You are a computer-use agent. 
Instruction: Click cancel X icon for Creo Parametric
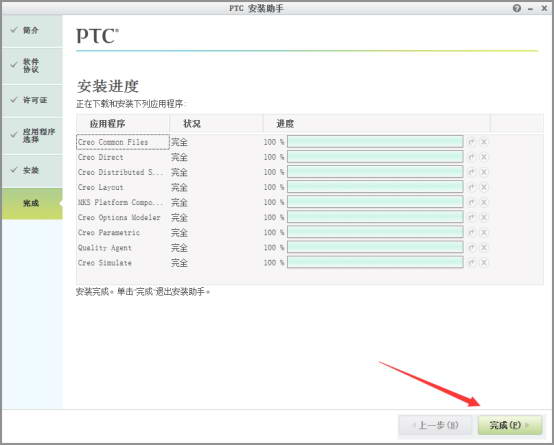tap(484, 233)
